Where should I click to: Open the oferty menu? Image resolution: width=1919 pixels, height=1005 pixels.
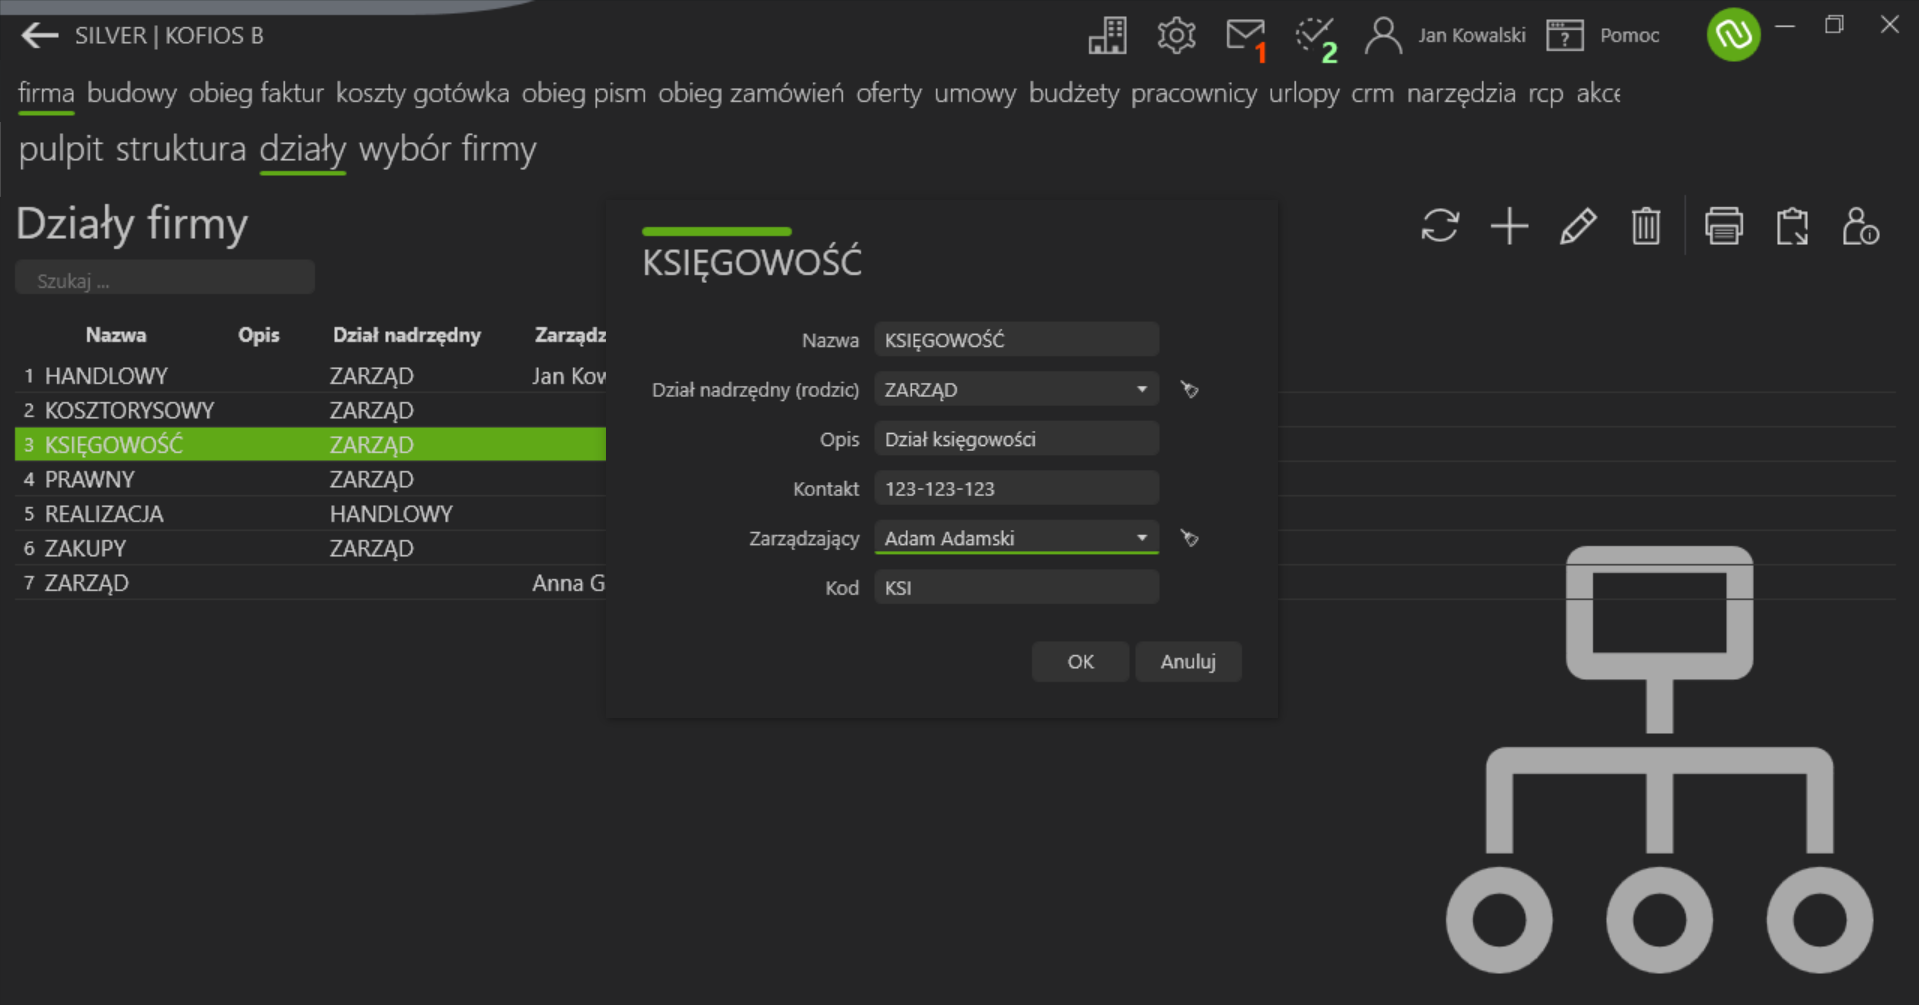(x=888, y=93)
